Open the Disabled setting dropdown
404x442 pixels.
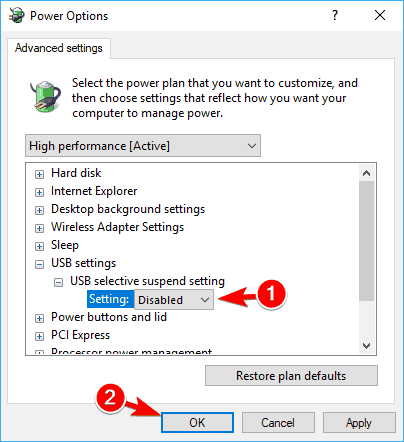click(x=174, y=300)
